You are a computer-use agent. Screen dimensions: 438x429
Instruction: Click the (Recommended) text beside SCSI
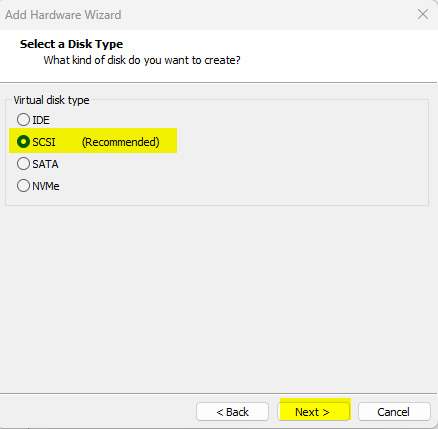(121, 142)
